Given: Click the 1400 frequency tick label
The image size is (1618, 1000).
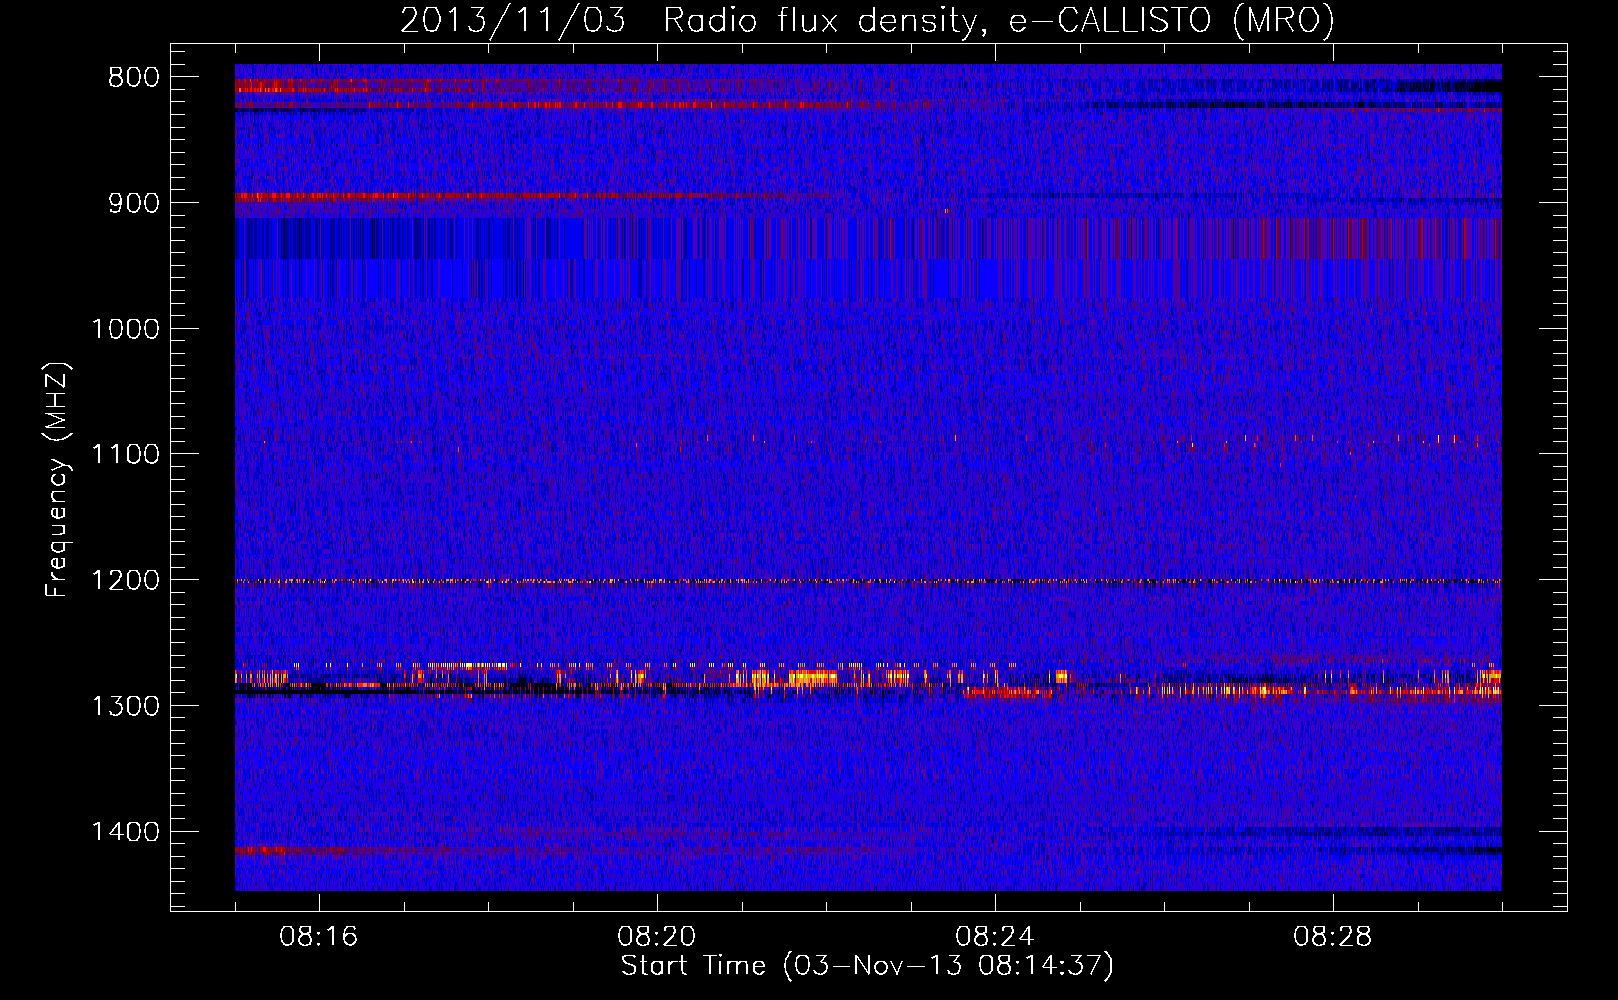Looking at the screenshot, I should (x=125, y=832).
